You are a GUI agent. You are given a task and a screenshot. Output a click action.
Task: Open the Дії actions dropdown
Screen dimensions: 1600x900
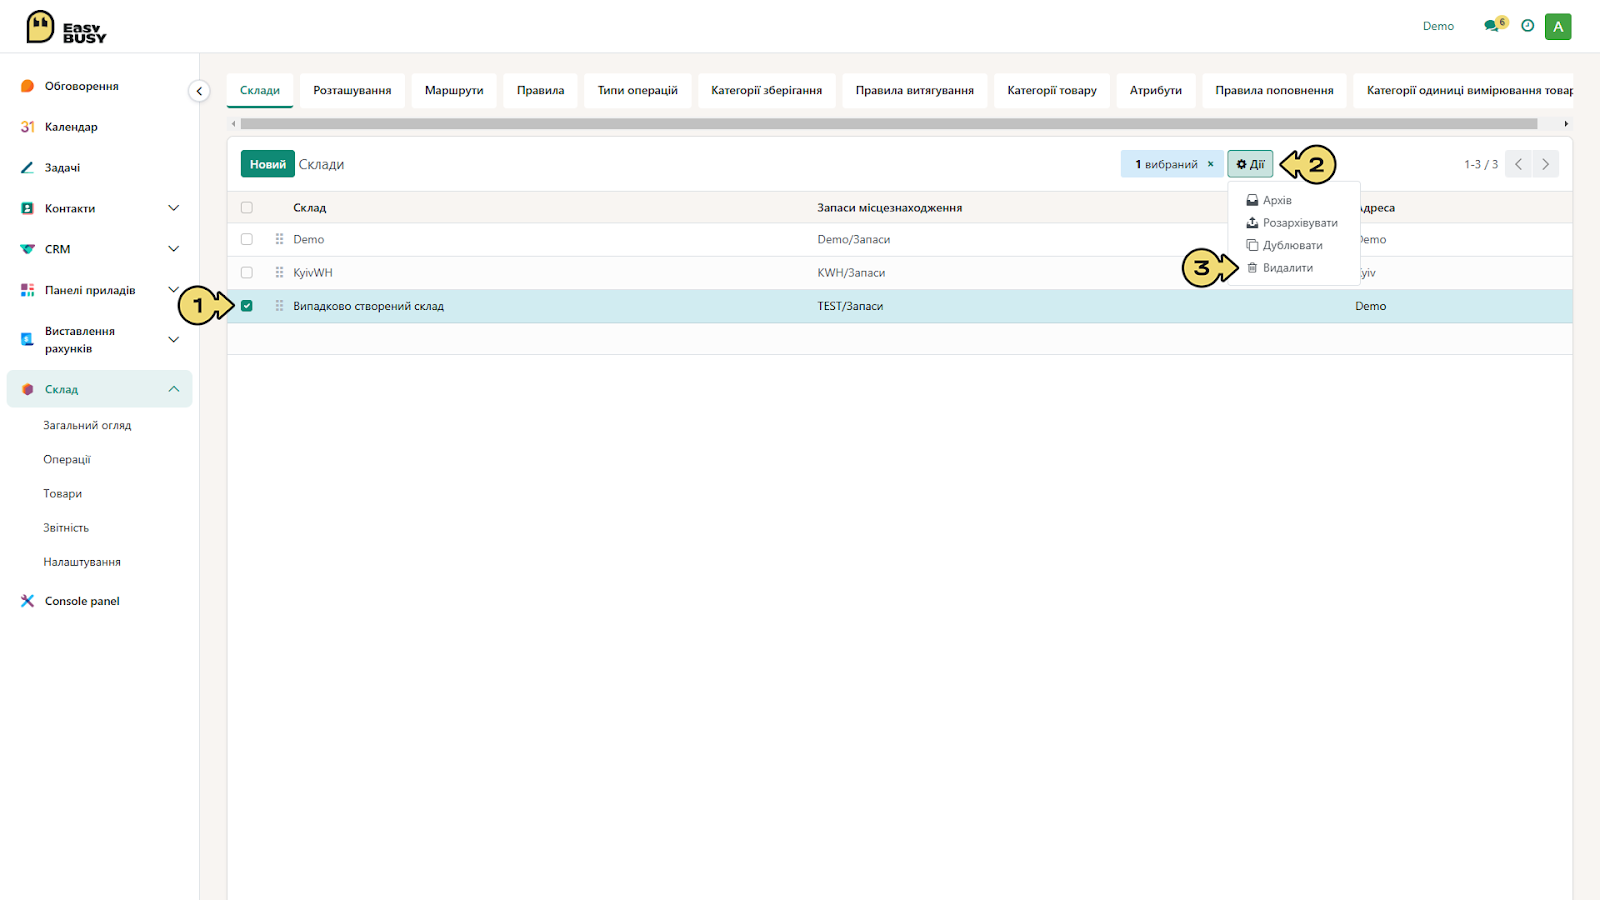pos(1250,164)
